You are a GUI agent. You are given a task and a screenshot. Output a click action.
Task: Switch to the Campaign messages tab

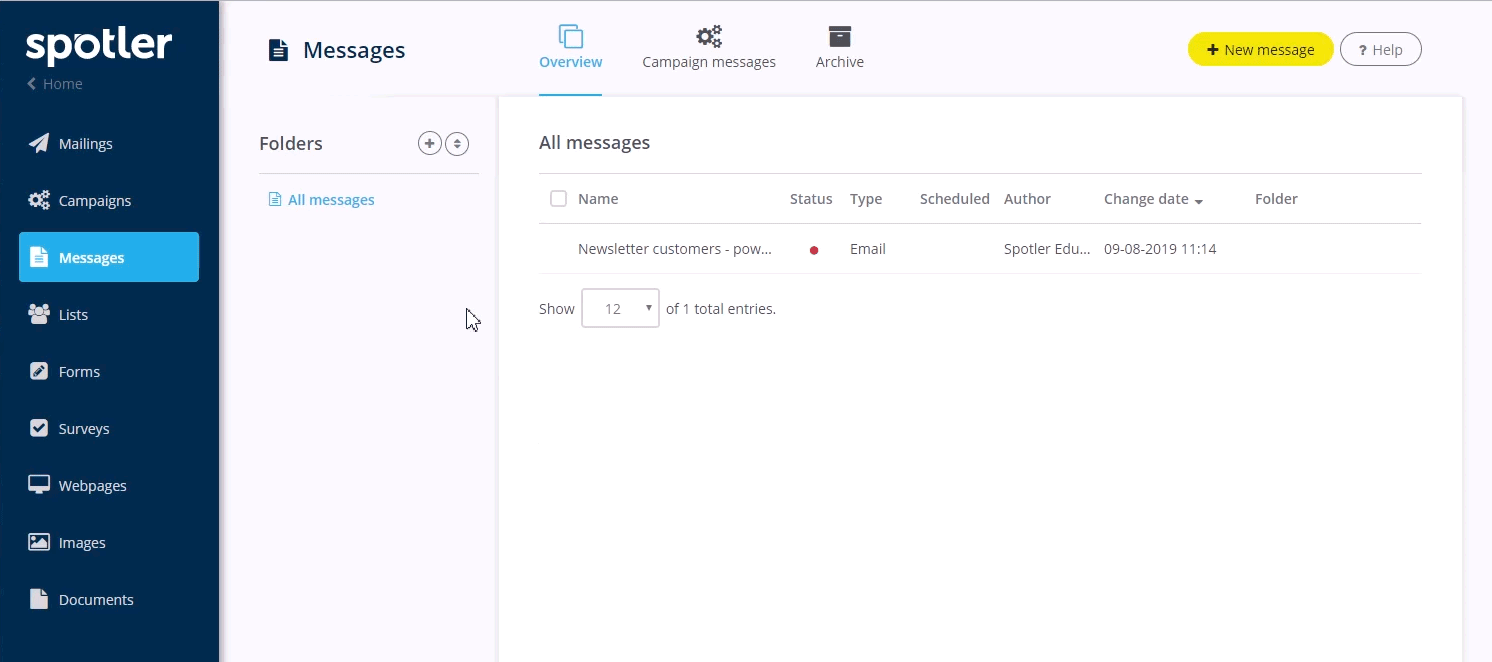coord(709,49)
